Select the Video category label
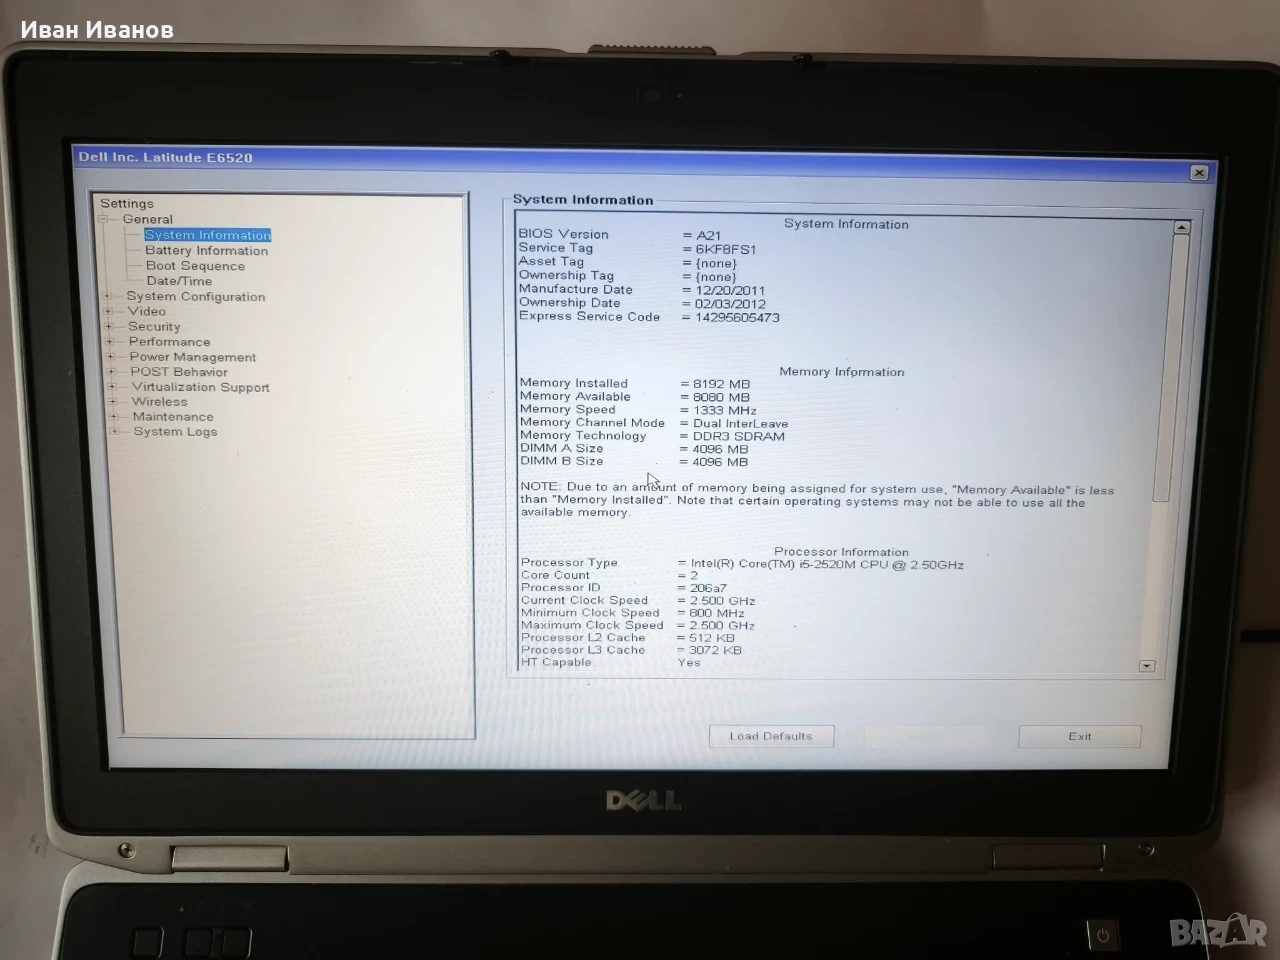 [147, 311]
